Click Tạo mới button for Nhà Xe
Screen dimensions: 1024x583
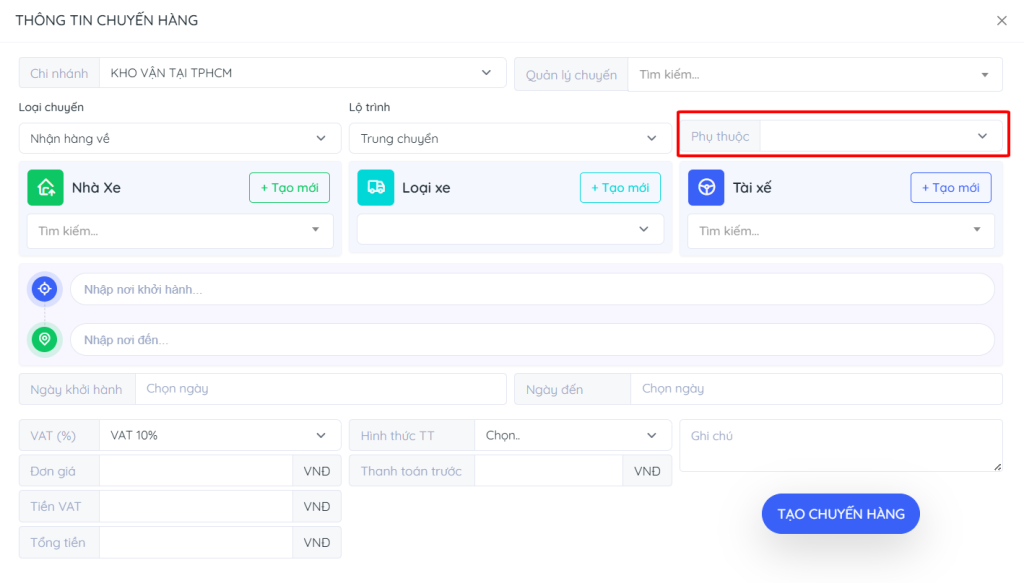tap(289, 188)
